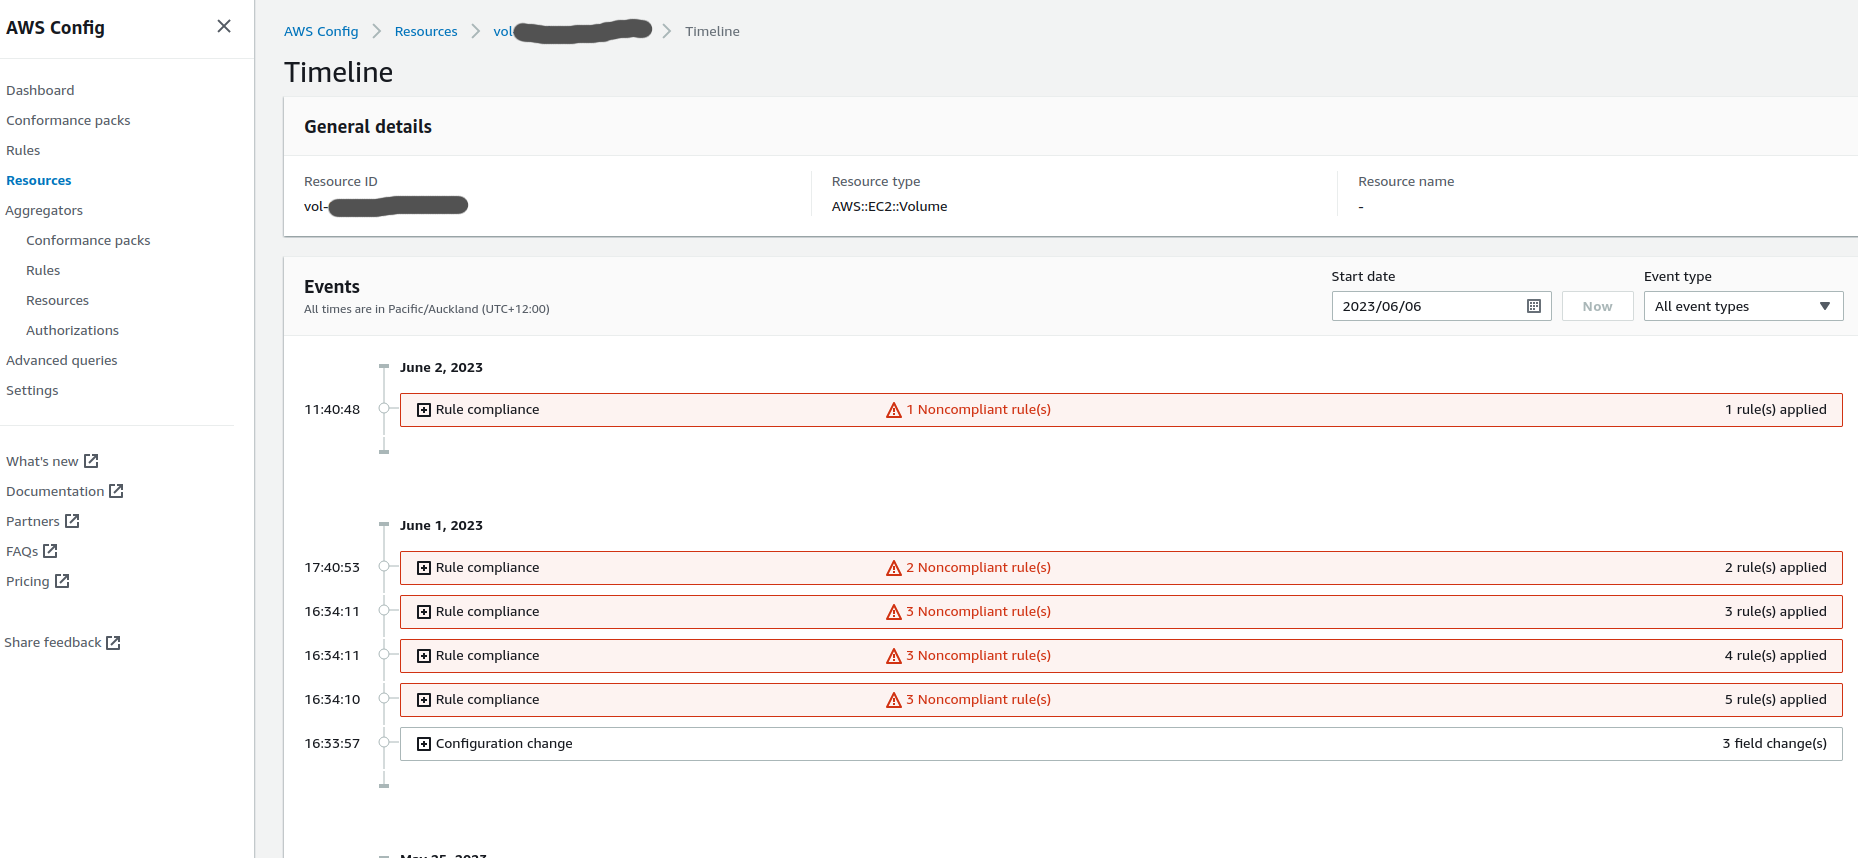Open the Documentation external link icon
Image resolution: width=1858 pixels, height=858 pixels.
[x=116, y=490]
